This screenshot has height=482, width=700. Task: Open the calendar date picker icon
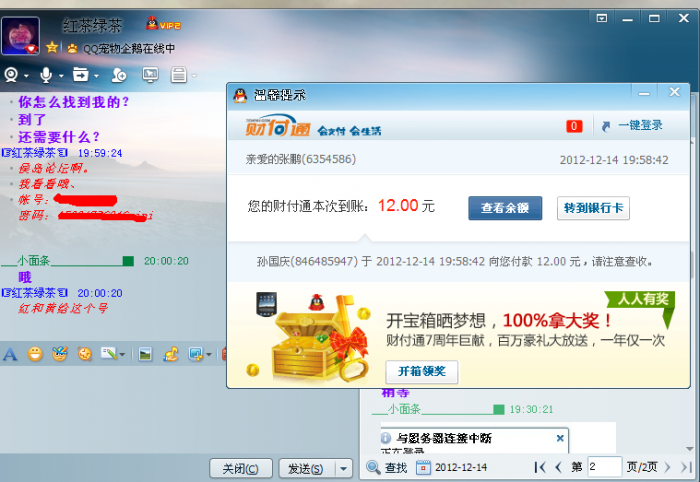(x=423, y=468)
